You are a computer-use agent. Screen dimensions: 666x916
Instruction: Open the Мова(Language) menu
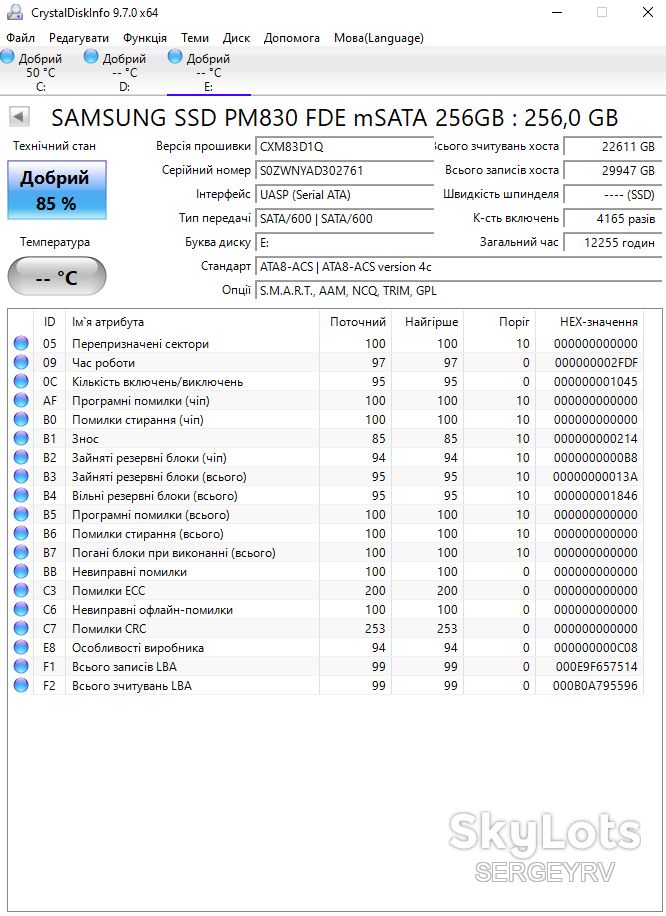379,38
